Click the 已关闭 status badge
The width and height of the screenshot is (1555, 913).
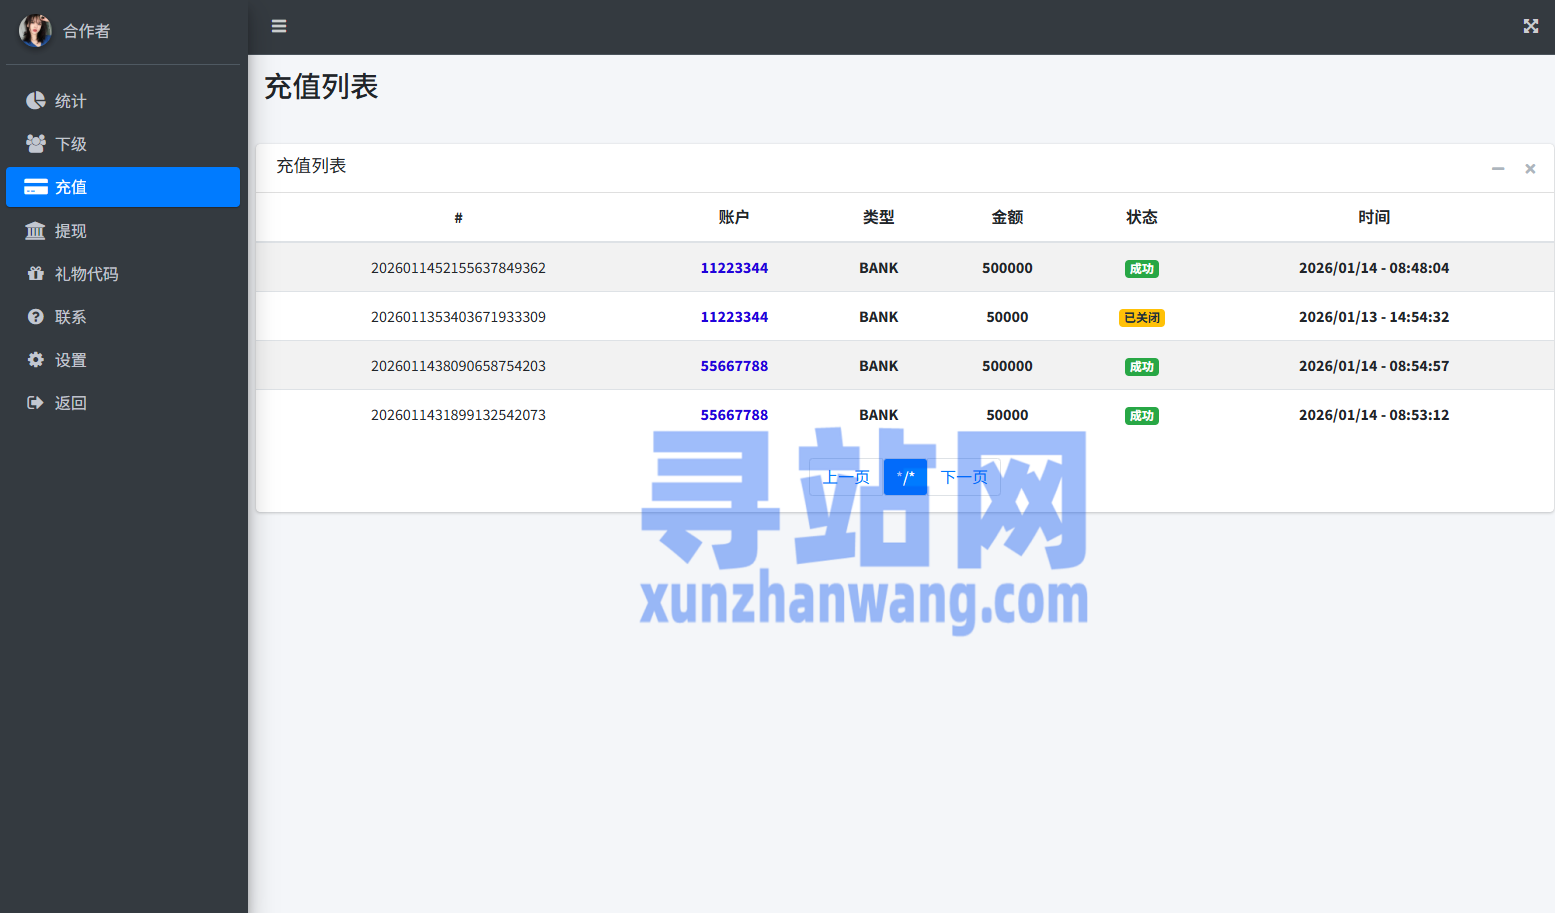1141,318
